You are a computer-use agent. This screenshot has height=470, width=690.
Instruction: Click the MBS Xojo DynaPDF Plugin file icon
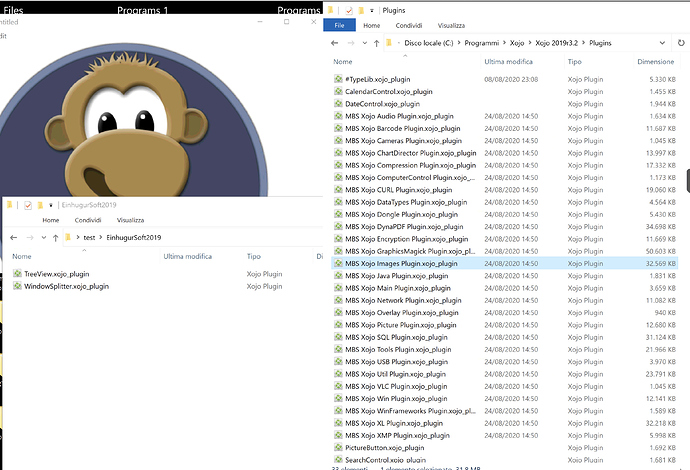click(338, 227)
